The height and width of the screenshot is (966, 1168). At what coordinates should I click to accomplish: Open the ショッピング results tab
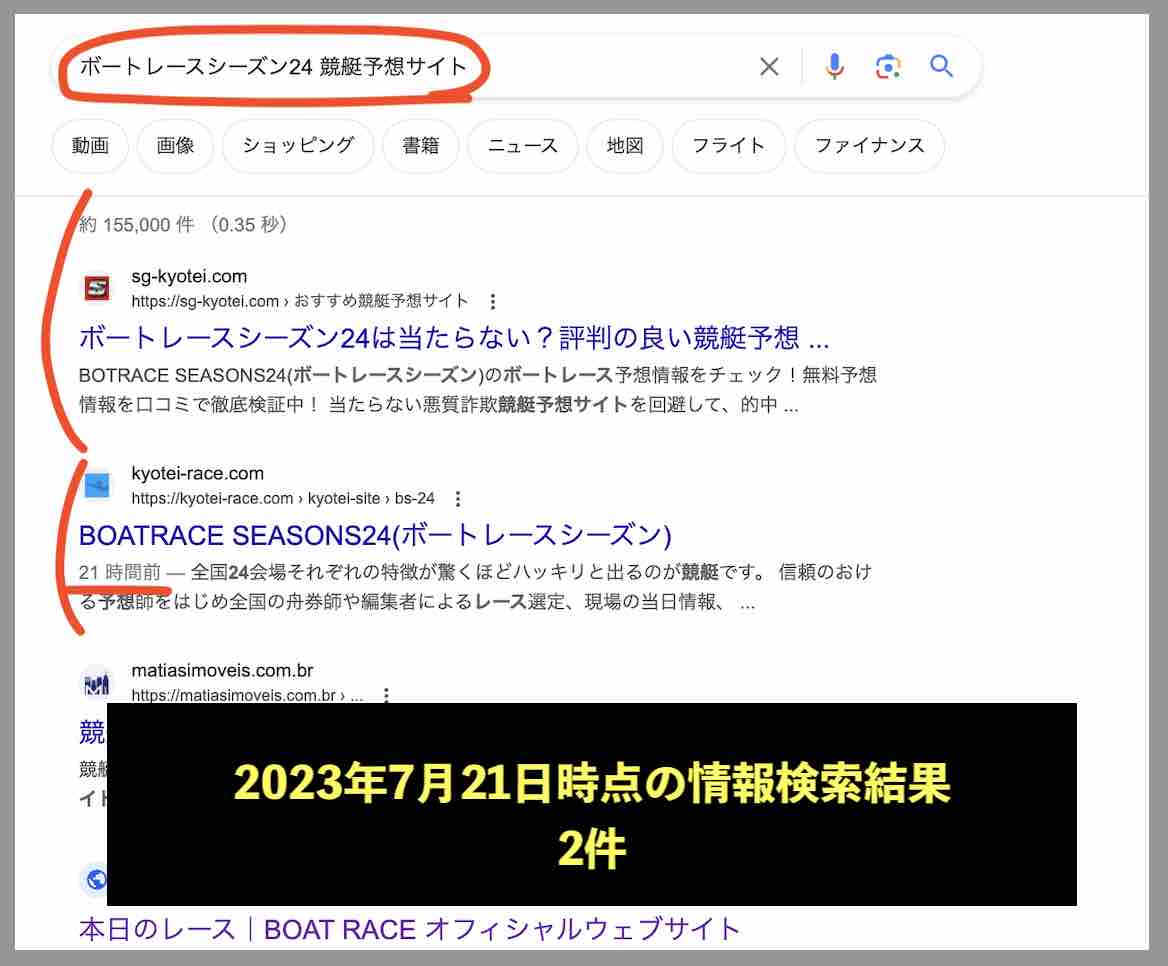point(296,146)
